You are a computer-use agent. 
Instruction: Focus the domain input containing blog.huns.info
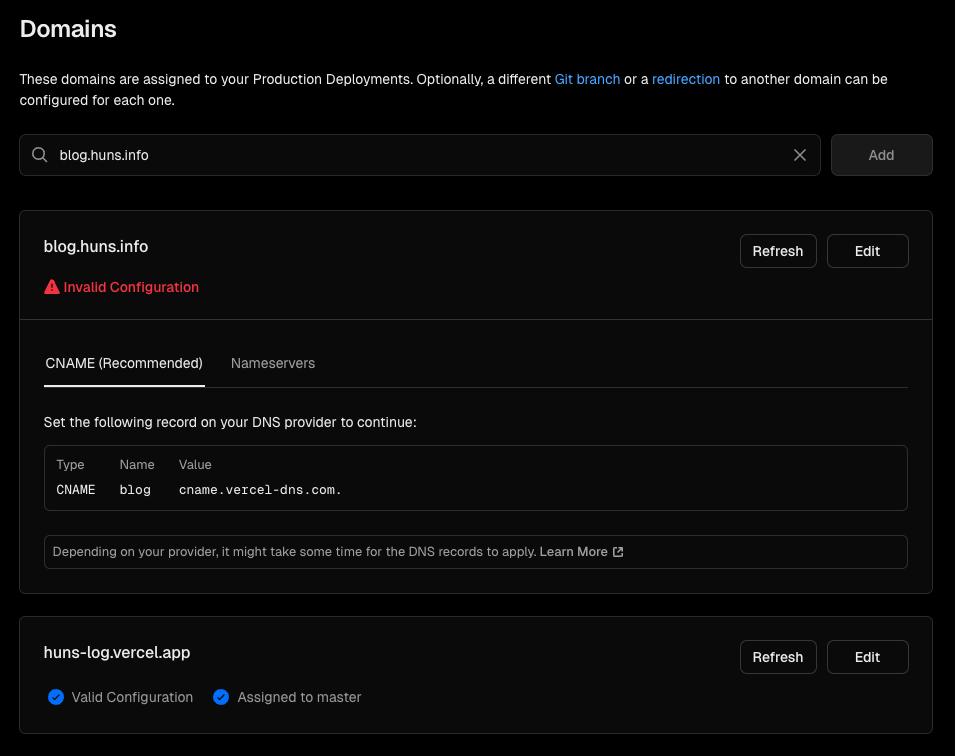[x=420, y=155]
